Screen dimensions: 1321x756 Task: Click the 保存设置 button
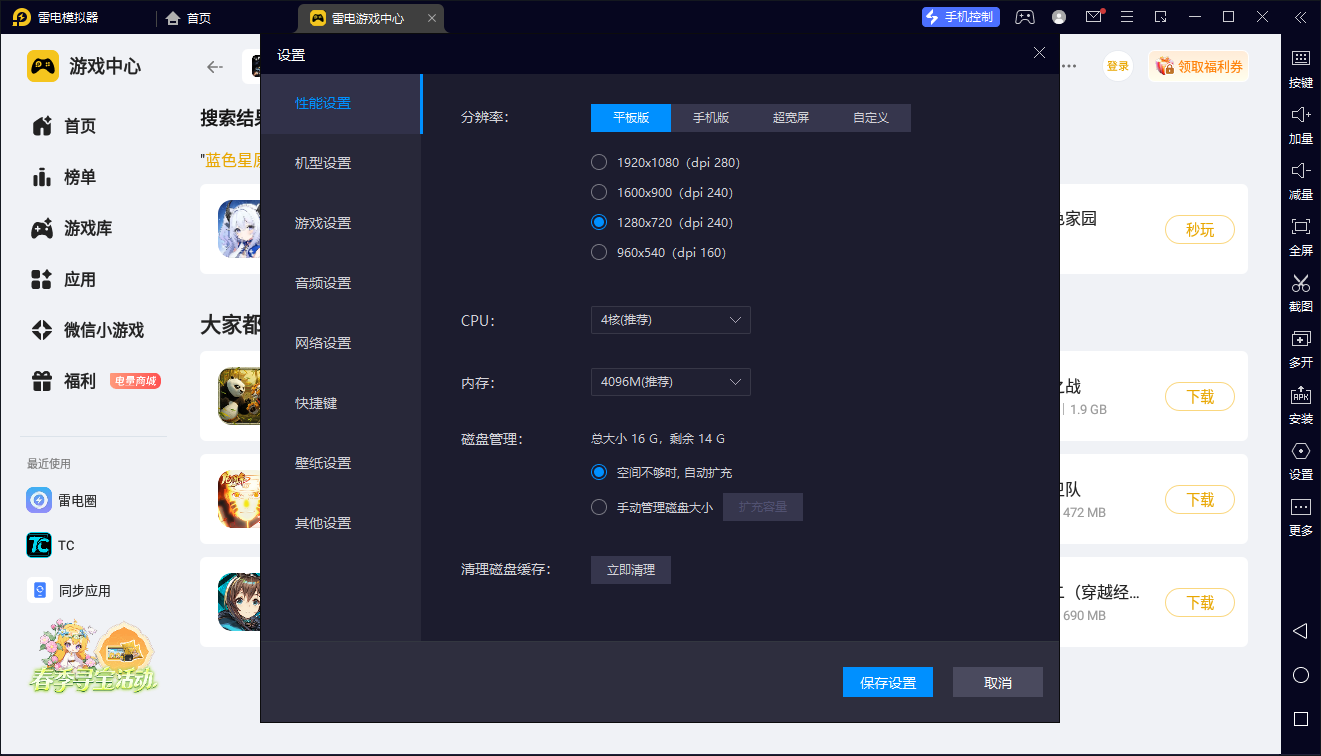point(888,682)
